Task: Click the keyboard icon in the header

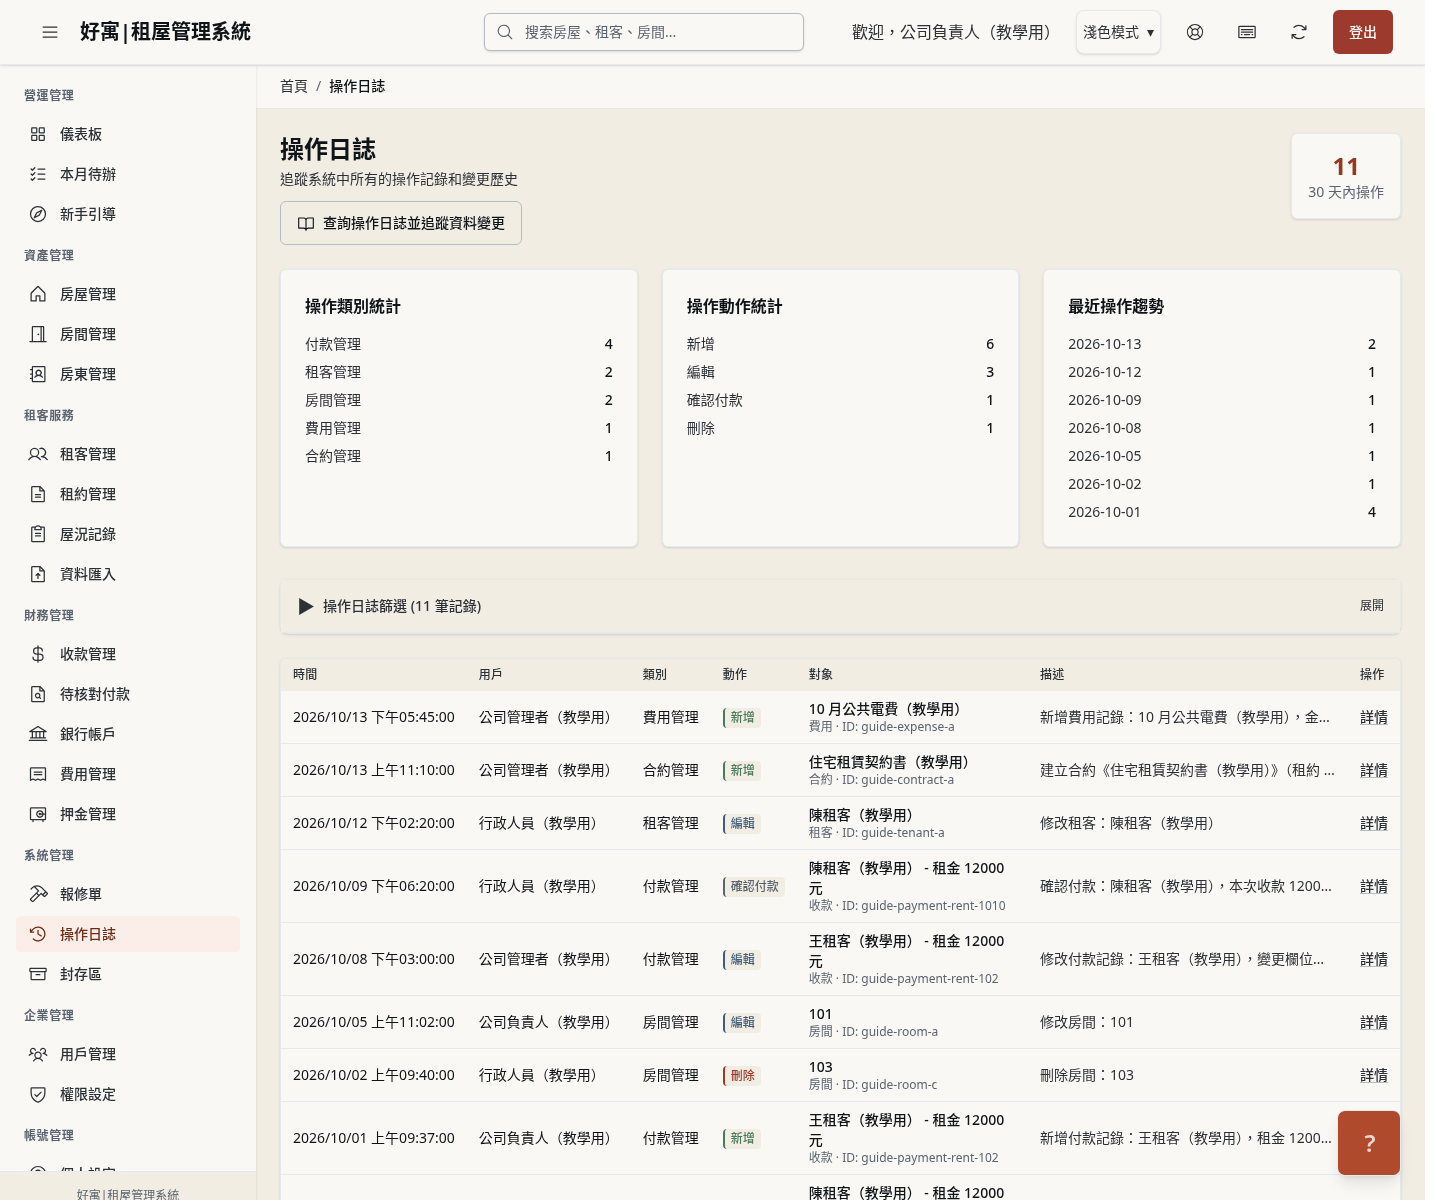Action: [x=1247, y=32]
